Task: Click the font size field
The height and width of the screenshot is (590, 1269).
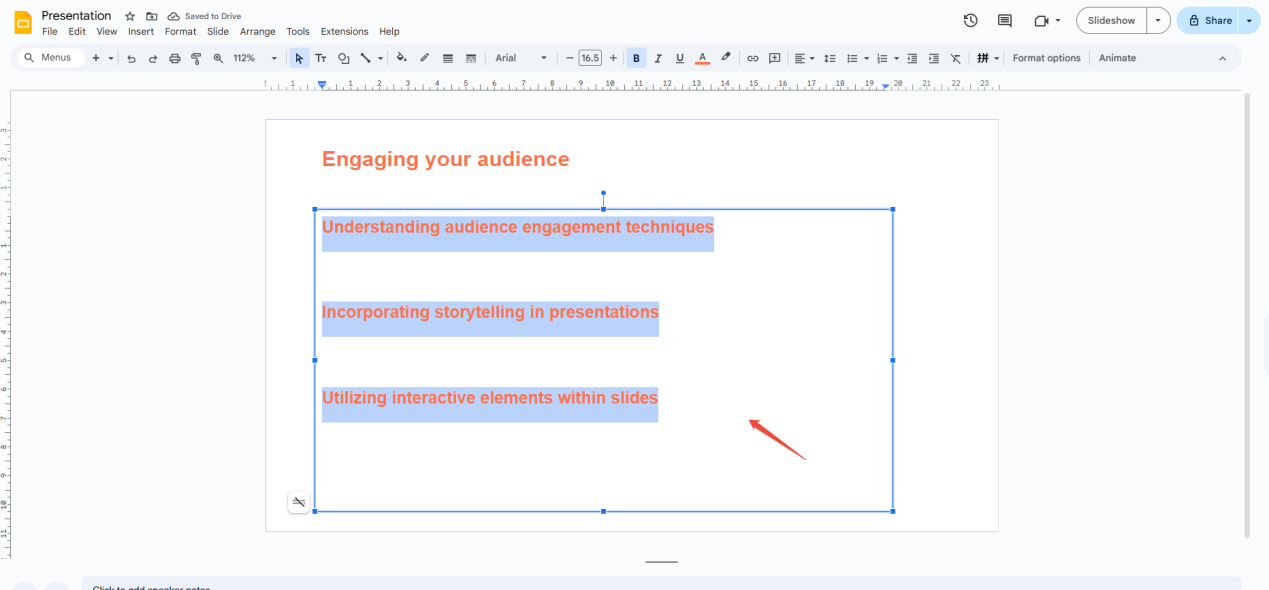Action: (x=590, y=58)
